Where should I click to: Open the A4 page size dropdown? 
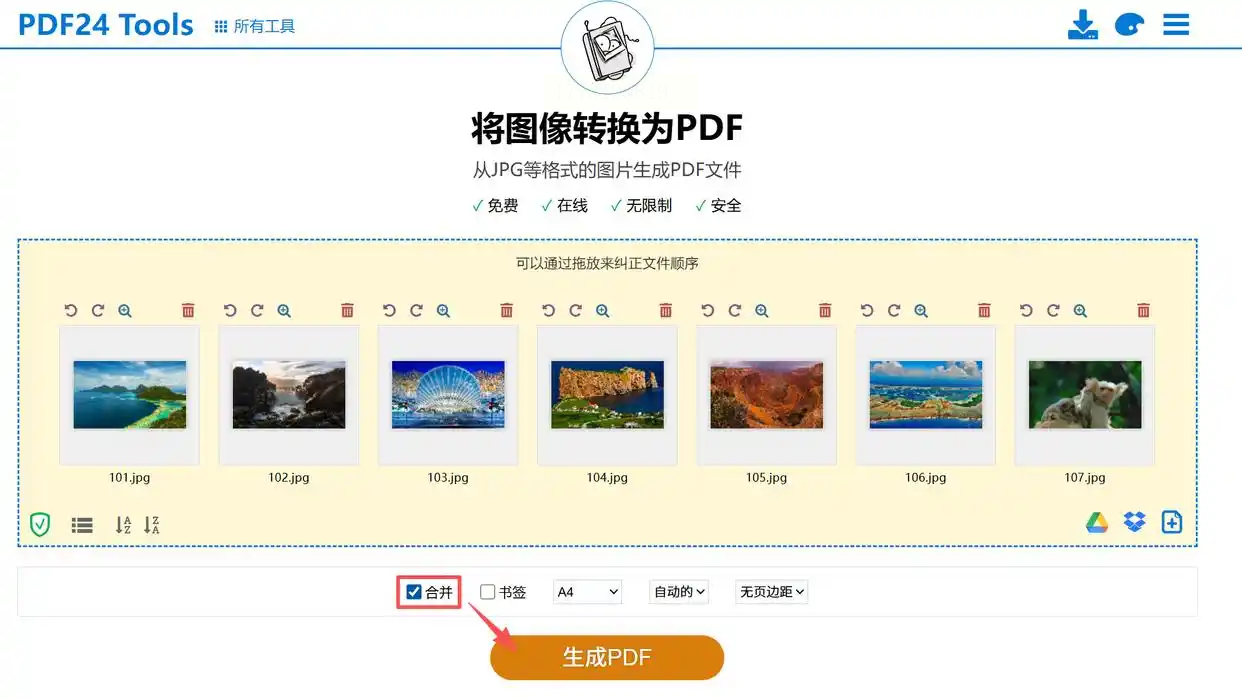588,592
